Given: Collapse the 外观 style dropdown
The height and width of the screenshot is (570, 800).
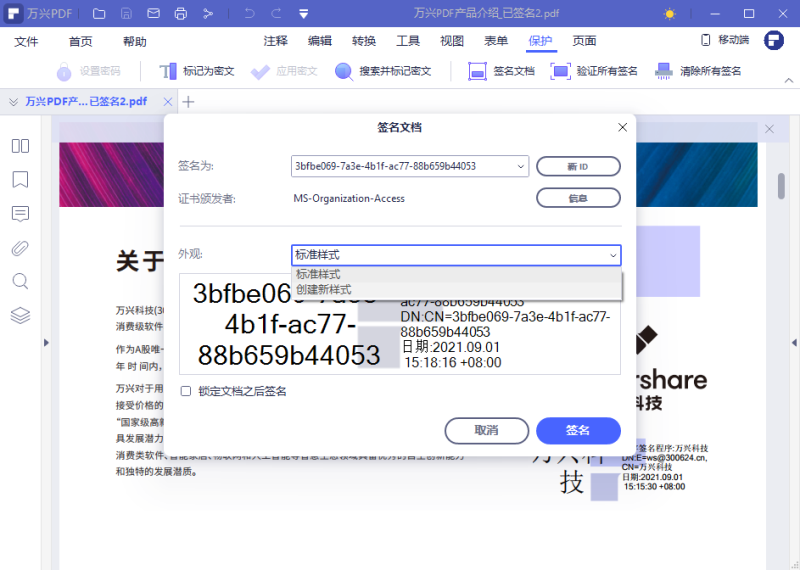Looking at the screenshot, I should (x=613, y=255).
